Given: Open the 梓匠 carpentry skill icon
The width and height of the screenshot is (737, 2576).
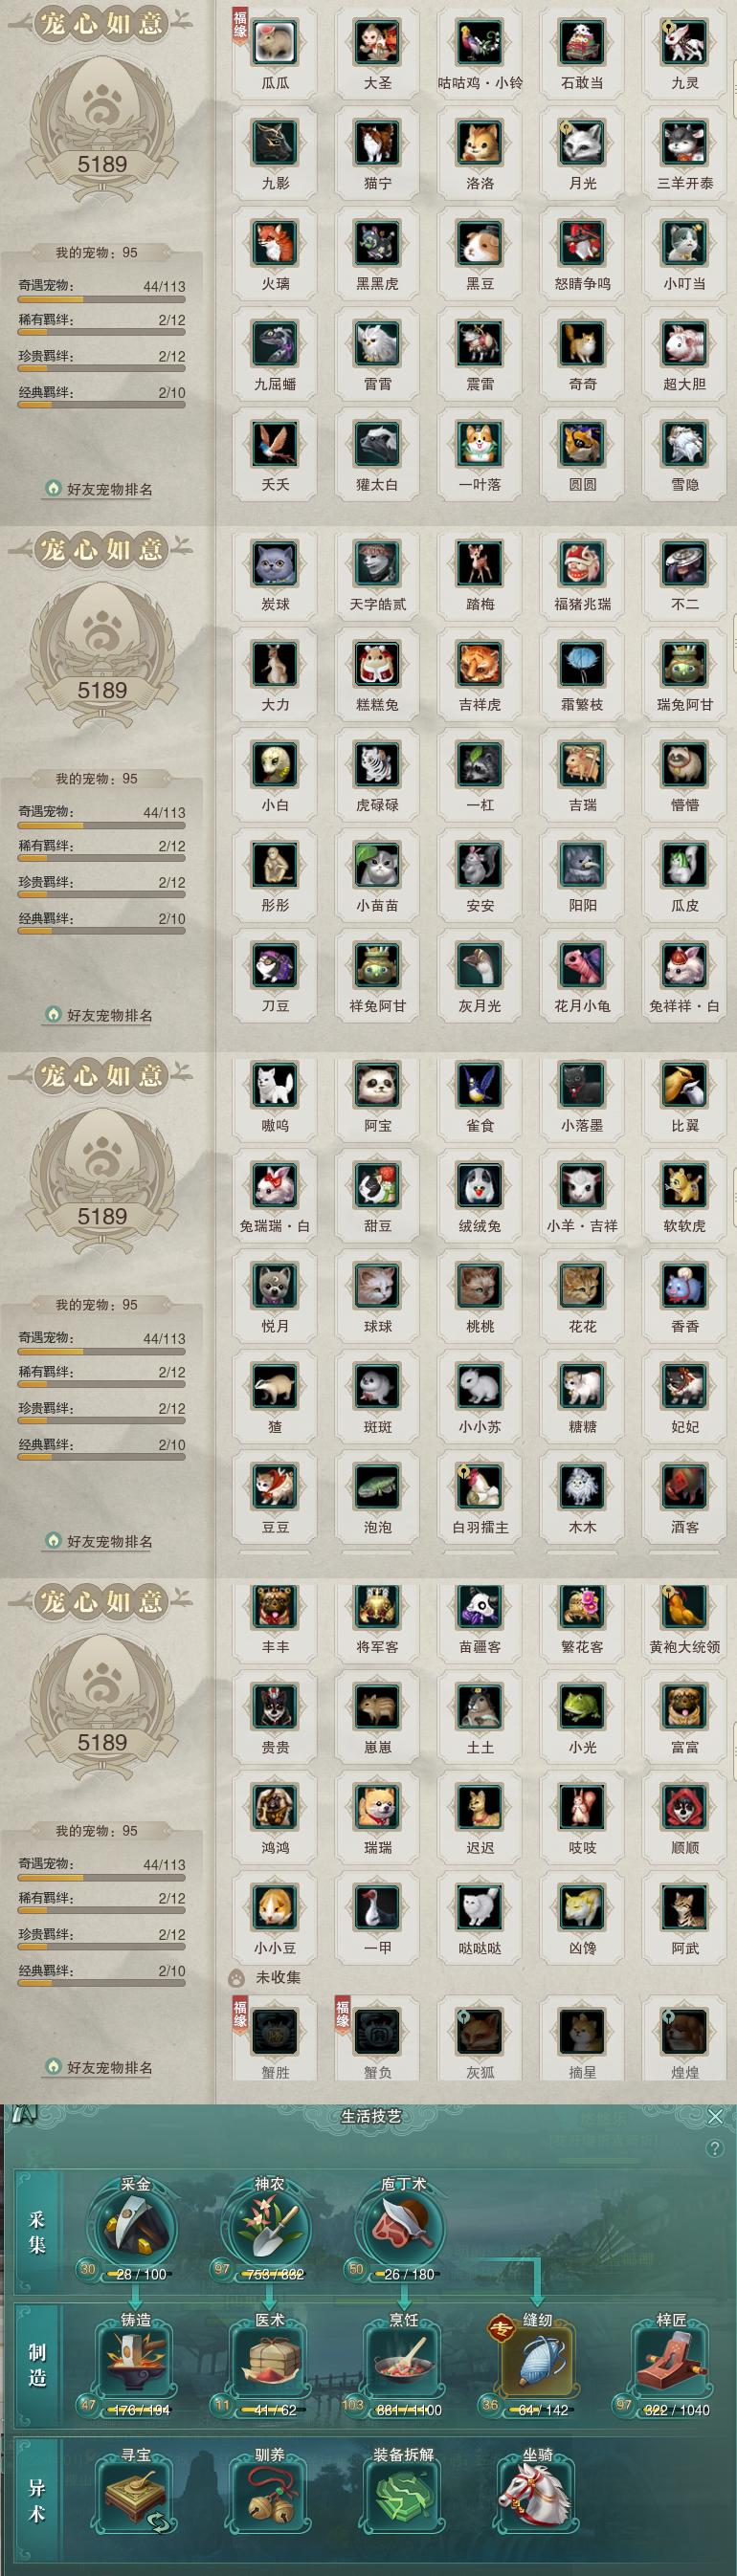Looking at the screenshot, I should tap(671, 2361).
